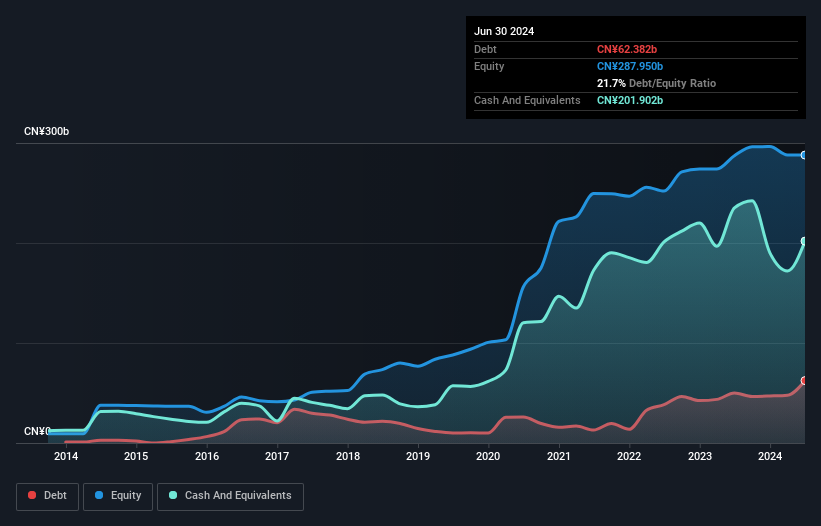Image resolution: width=821 pixels, height=526 pixels.
Task: Click the teal Cash endpoint marker
Action: click(x=804, y=241)
